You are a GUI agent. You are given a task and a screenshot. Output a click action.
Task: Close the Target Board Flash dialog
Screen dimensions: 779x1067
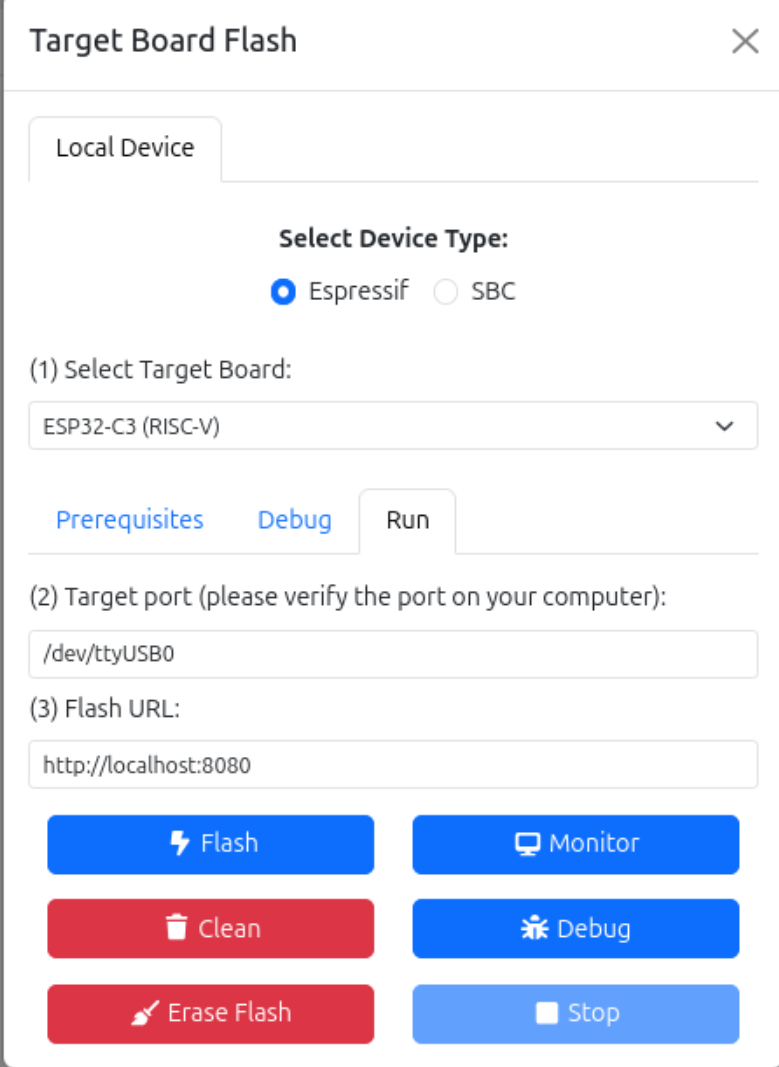click(745, 41)
